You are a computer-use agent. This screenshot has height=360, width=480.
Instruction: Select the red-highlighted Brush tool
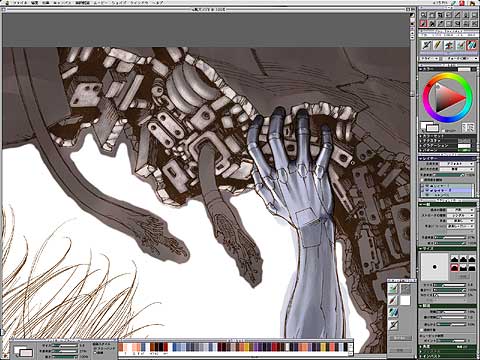[x=424, y=23]
